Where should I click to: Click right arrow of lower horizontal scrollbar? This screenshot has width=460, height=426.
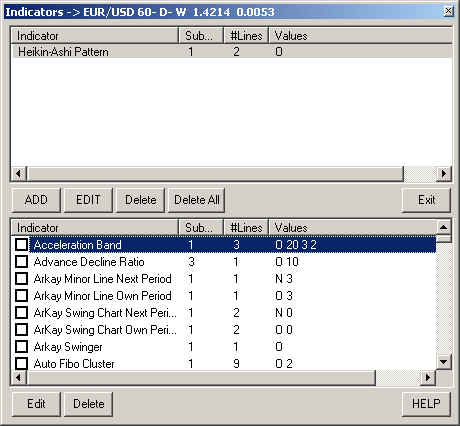tap(428, 377)
